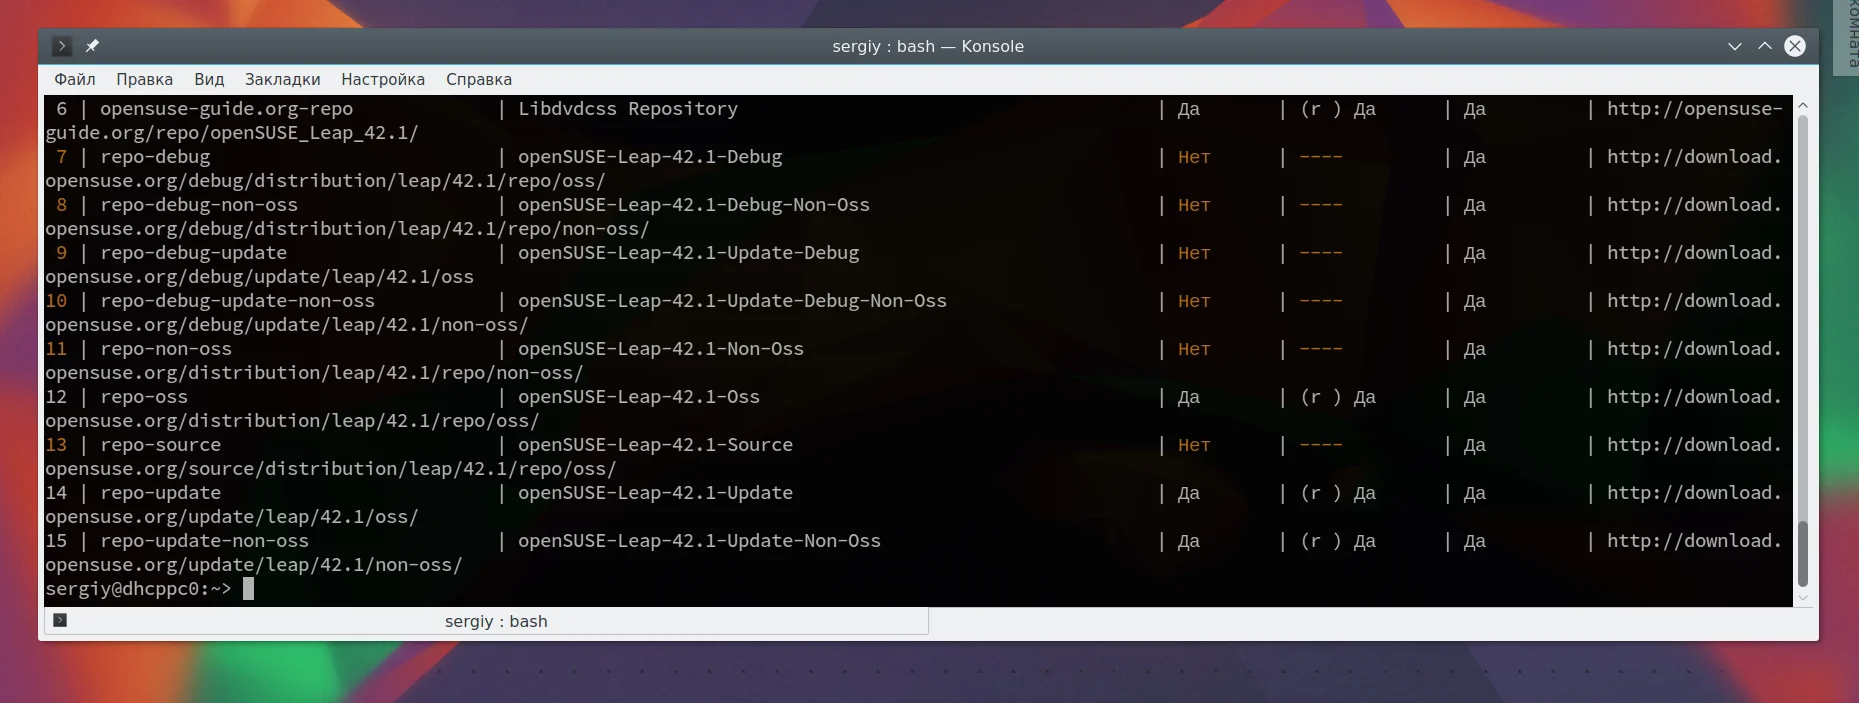The height and width of the screenshot is (703, 1859).
Task: Click the terminal scrollbar thumb
Action: point(1803,554)
